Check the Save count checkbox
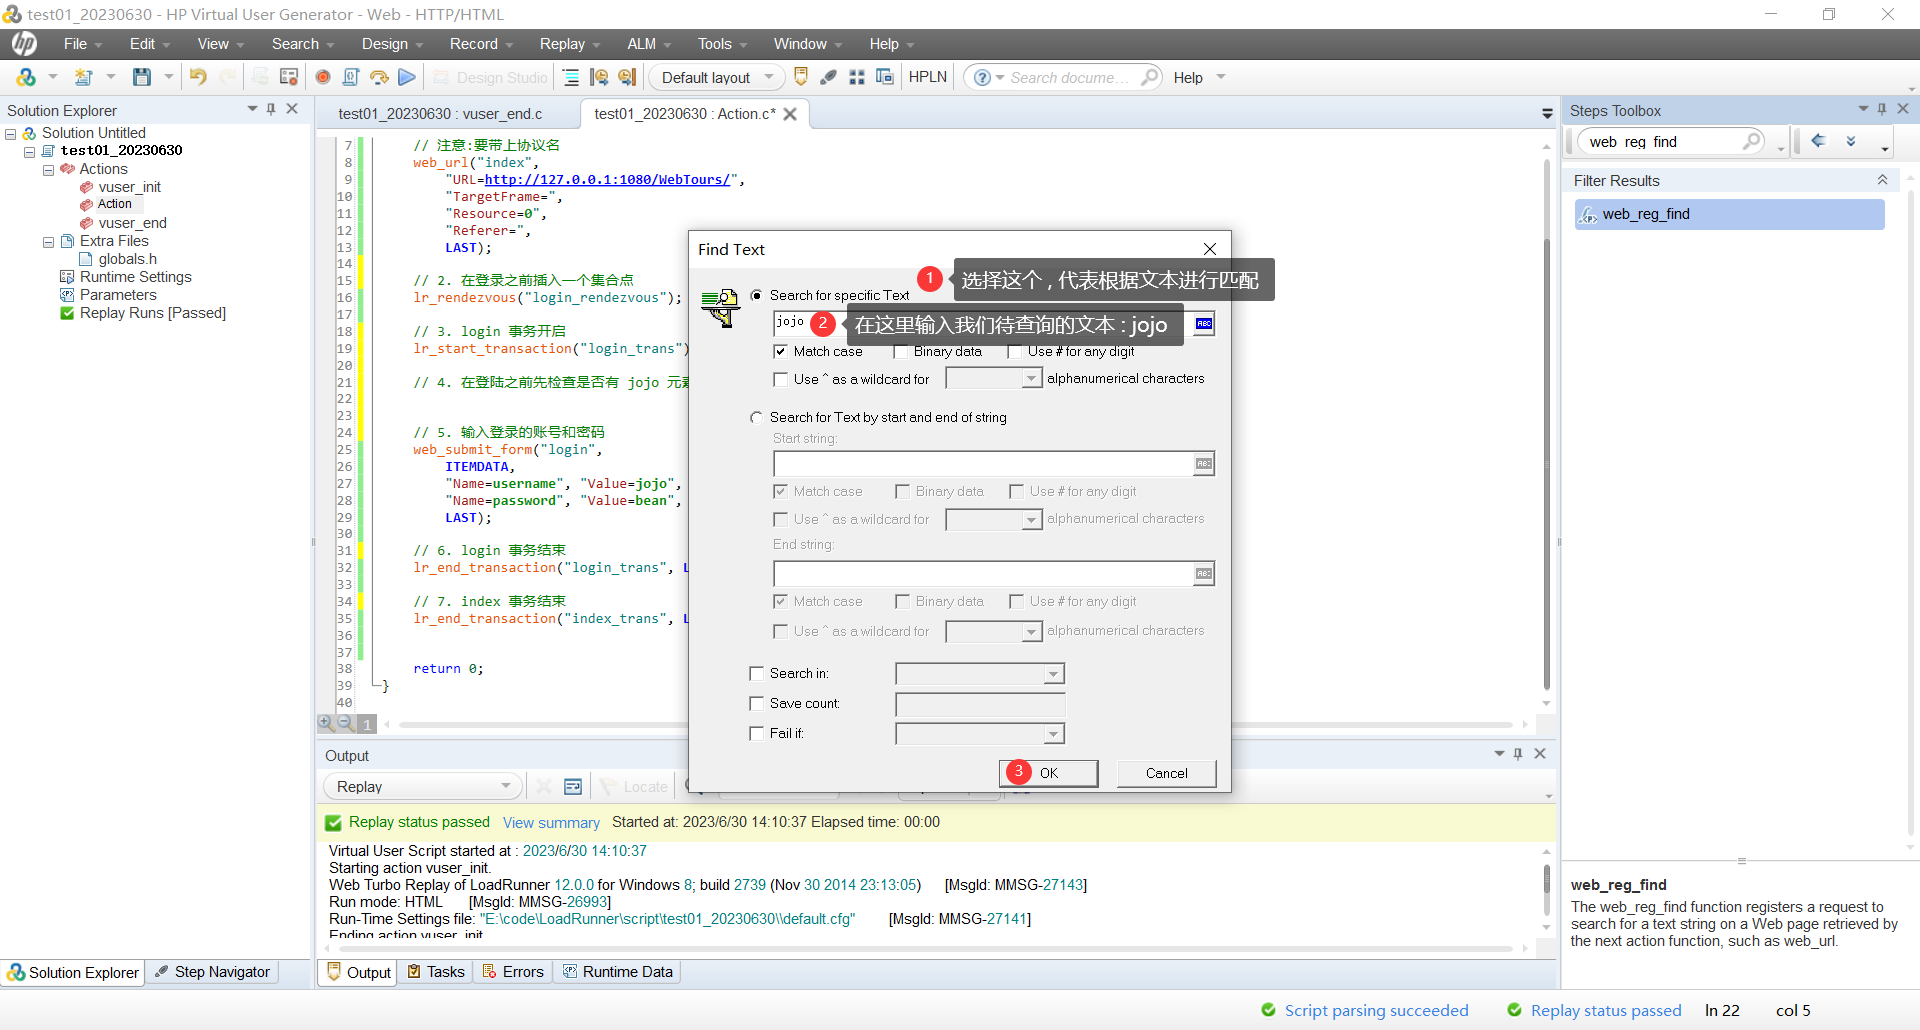The width and height of the screenshot is (1920, 1030). click(757, 703)
